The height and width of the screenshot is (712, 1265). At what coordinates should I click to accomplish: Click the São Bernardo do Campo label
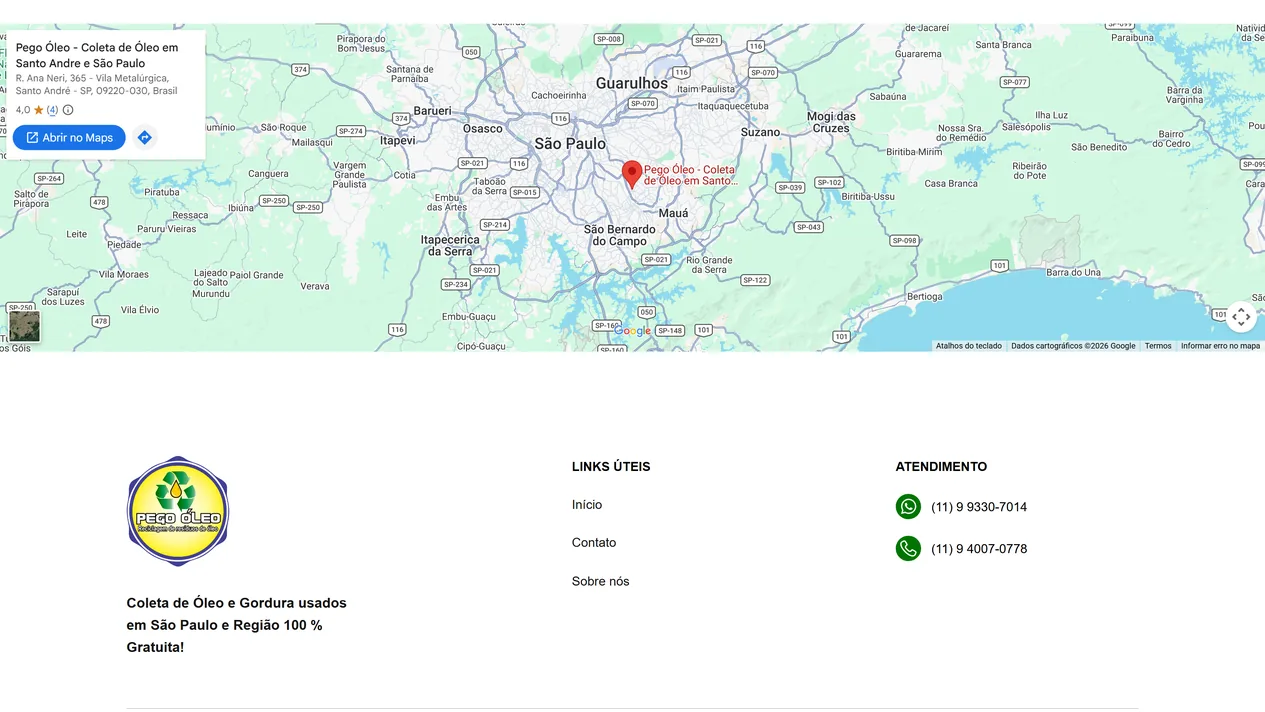pos(620,235)
